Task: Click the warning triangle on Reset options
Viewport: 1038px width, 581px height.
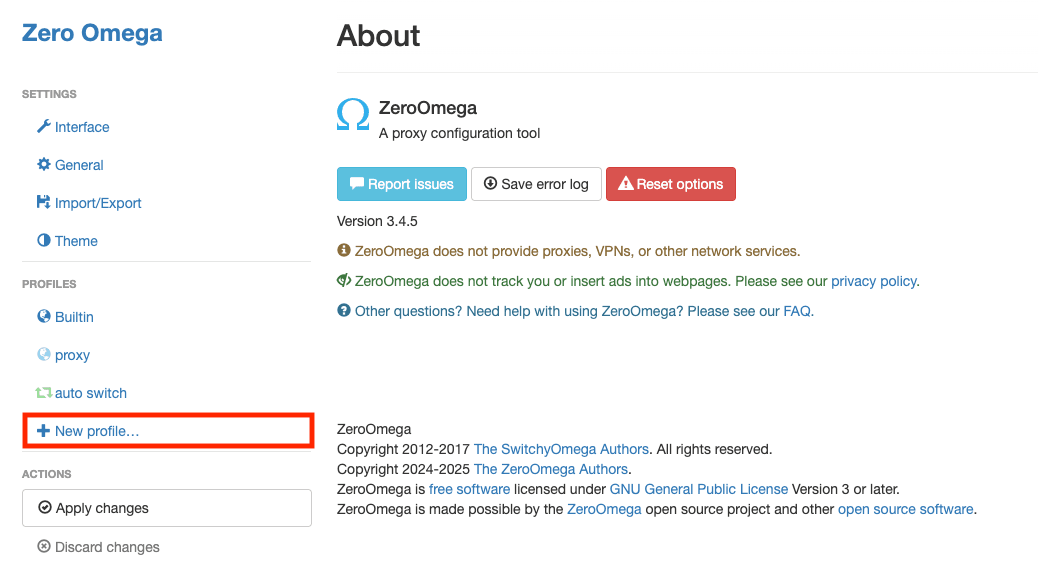Action: [628, 184]
